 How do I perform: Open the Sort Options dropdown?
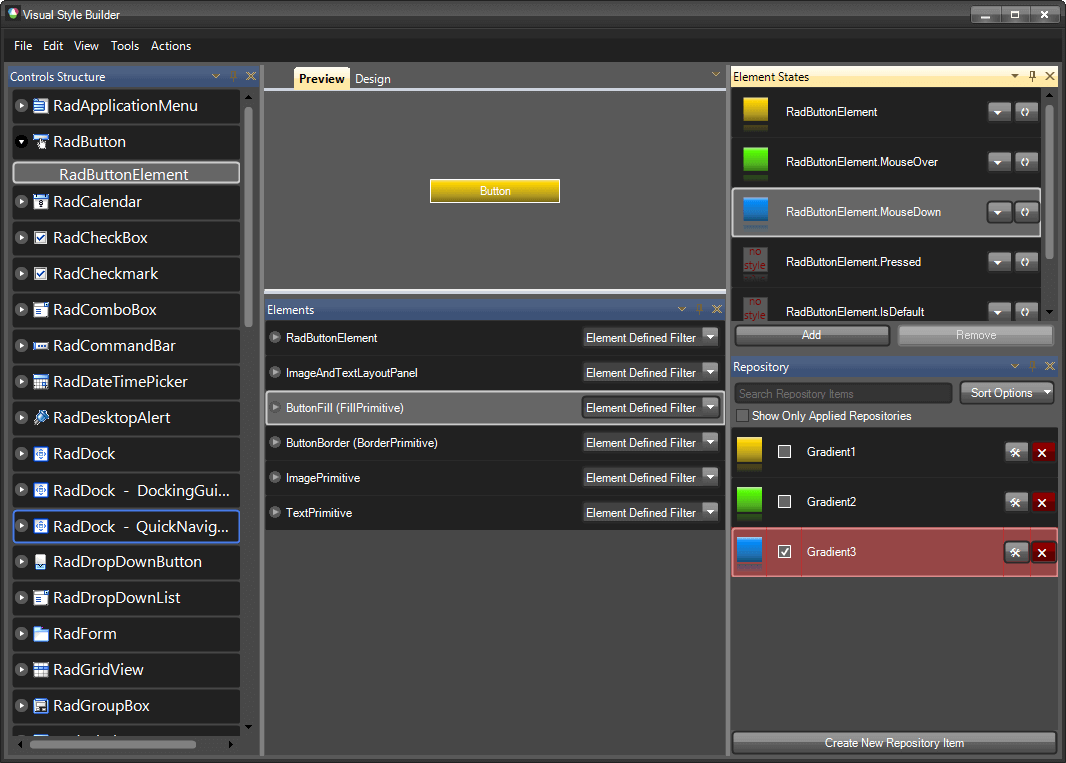(1006, 393)
